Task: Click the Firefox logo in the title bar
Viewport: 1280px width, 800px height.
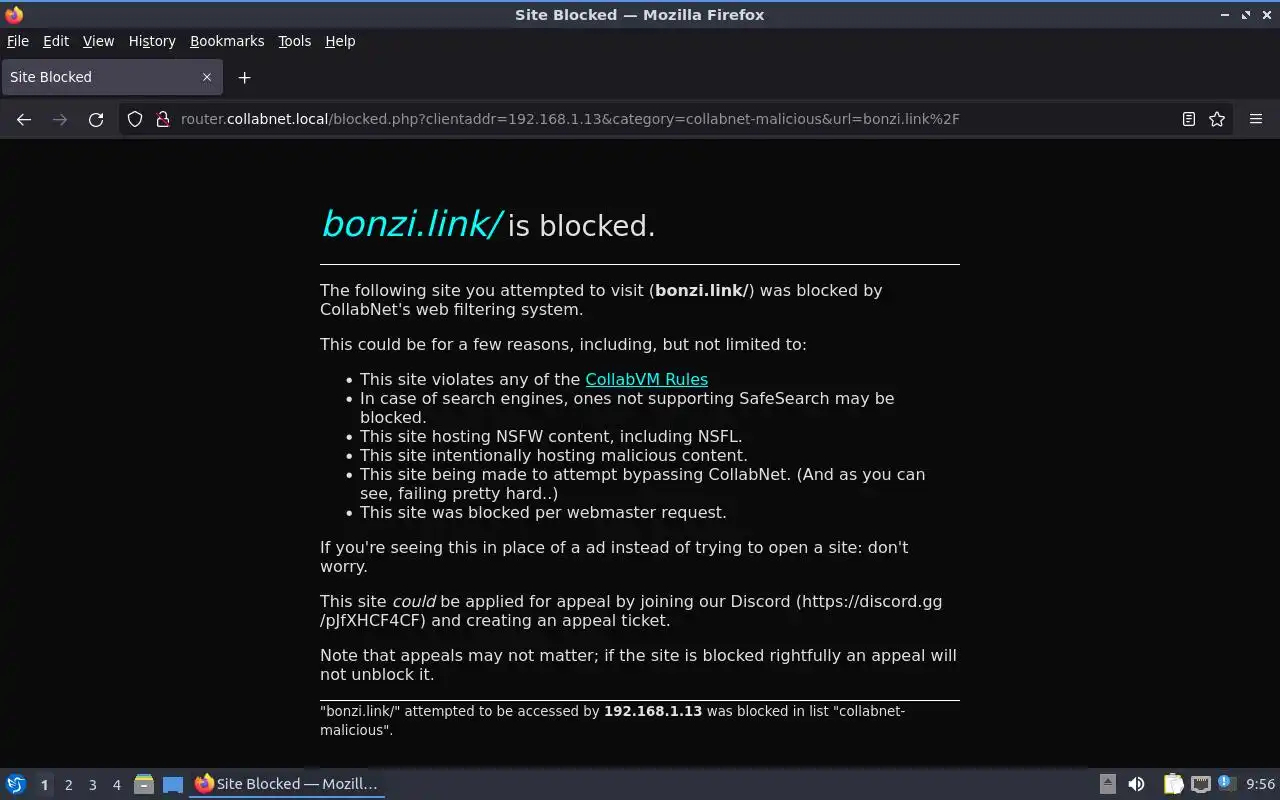Action: point(14,15)
